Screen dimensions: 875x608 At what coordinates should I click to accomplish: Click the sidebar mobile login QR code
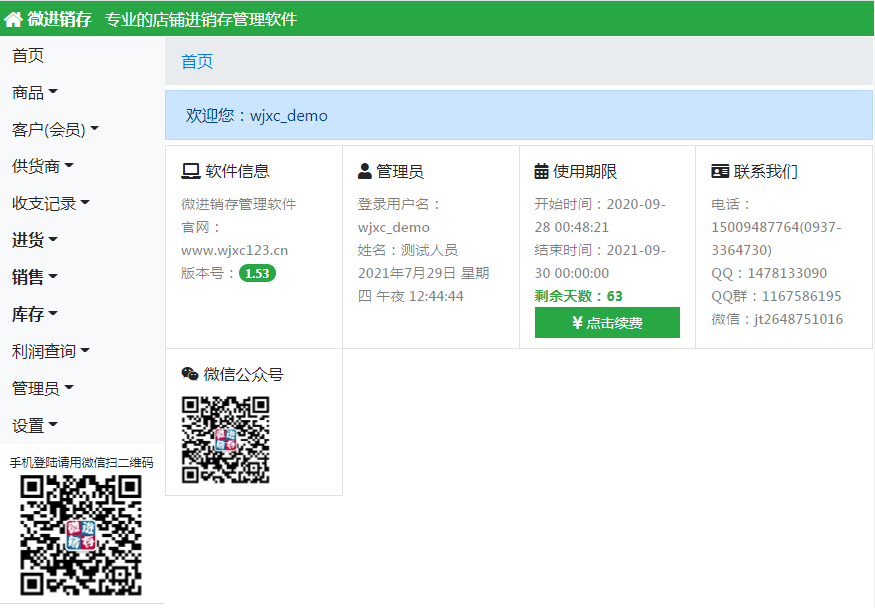(x=81, y=535)
